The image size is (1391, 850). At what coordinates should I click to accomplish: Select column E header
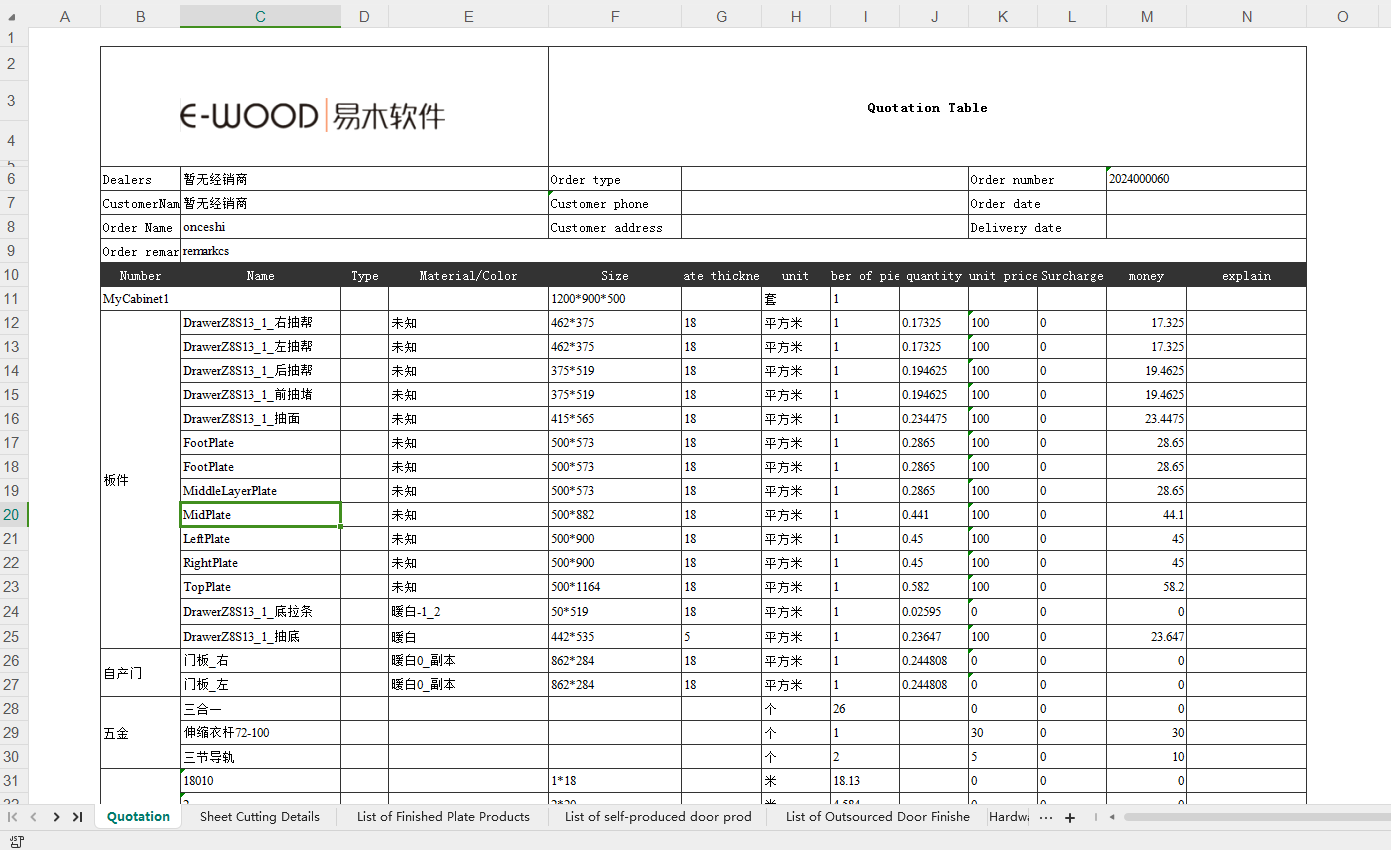pos(468,16)
